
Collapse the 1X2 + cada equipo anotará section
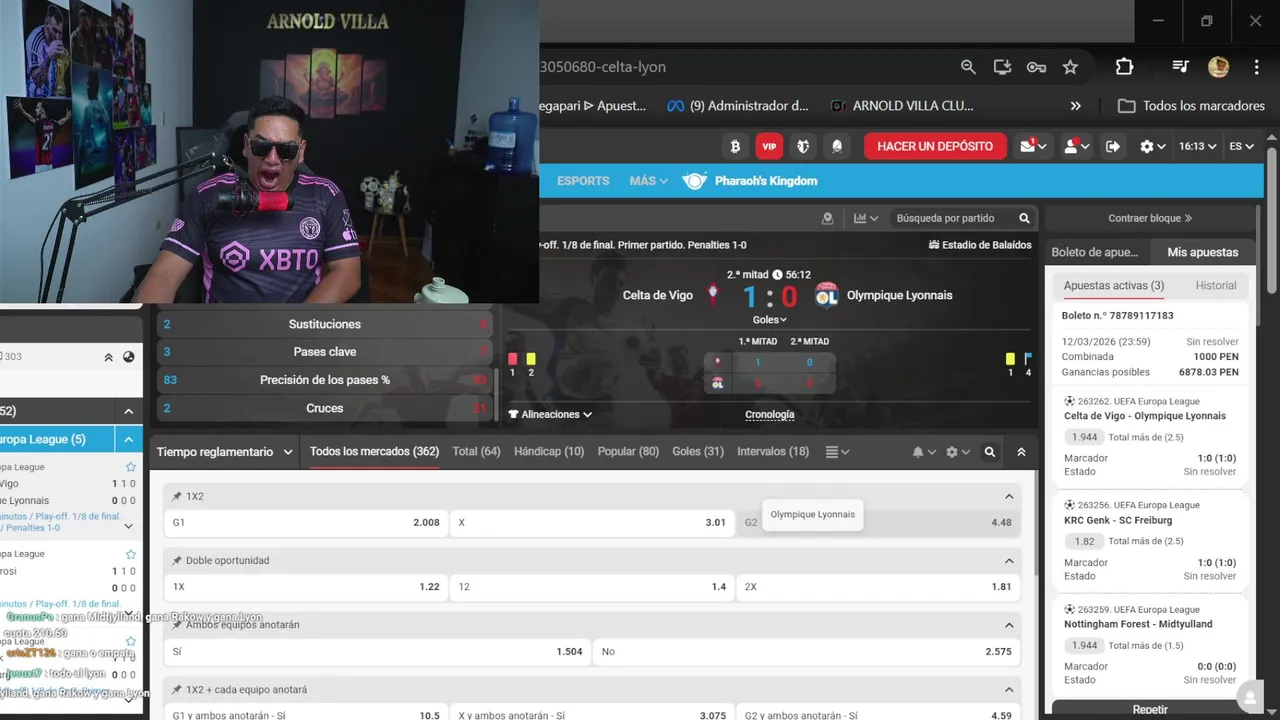(x=1009, y=690)
